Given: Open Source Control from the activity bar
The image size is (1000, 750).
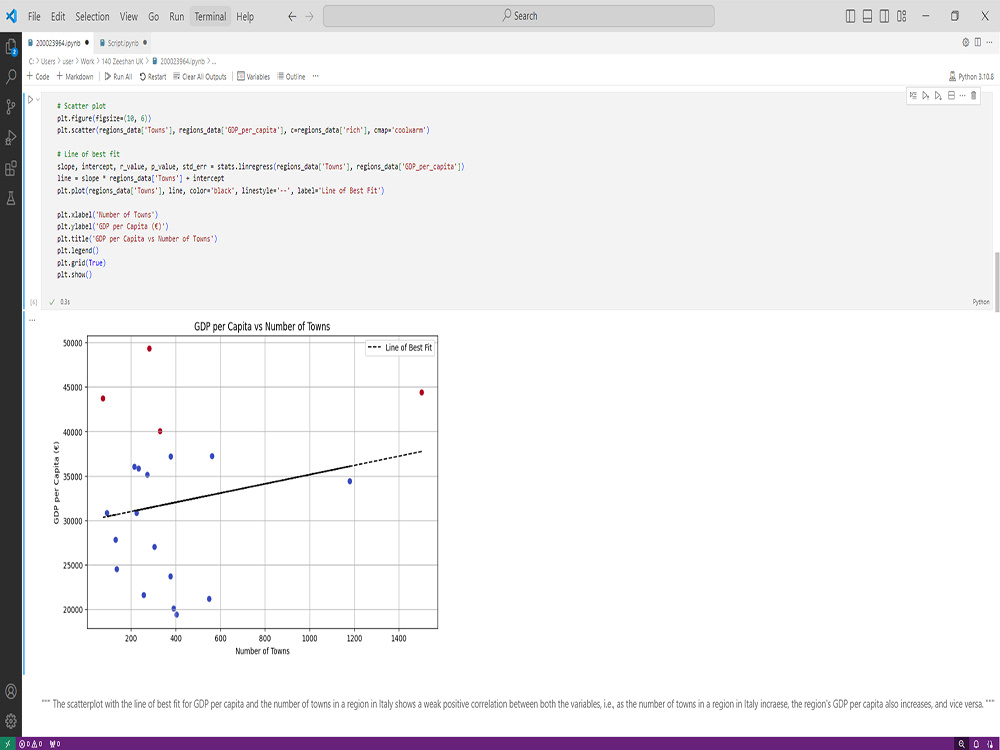Looking at the screenshot, I should 12,104.
